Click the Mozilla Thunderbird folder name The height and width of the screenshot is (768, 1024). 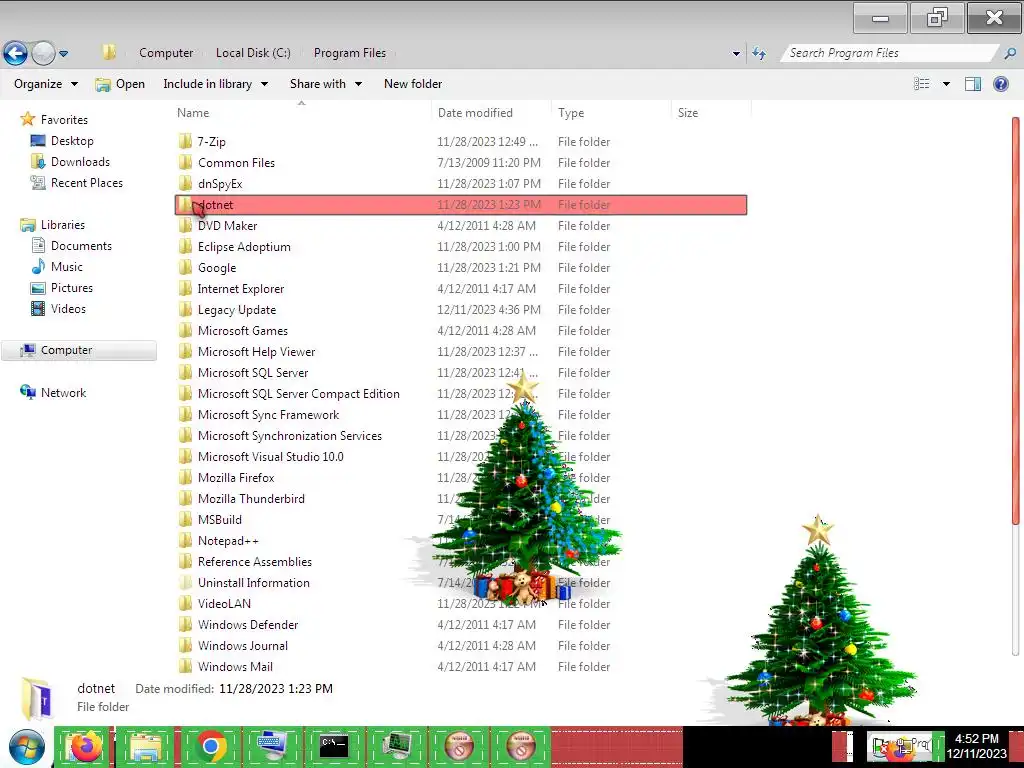pyautogui.click(x=251, y=498)
